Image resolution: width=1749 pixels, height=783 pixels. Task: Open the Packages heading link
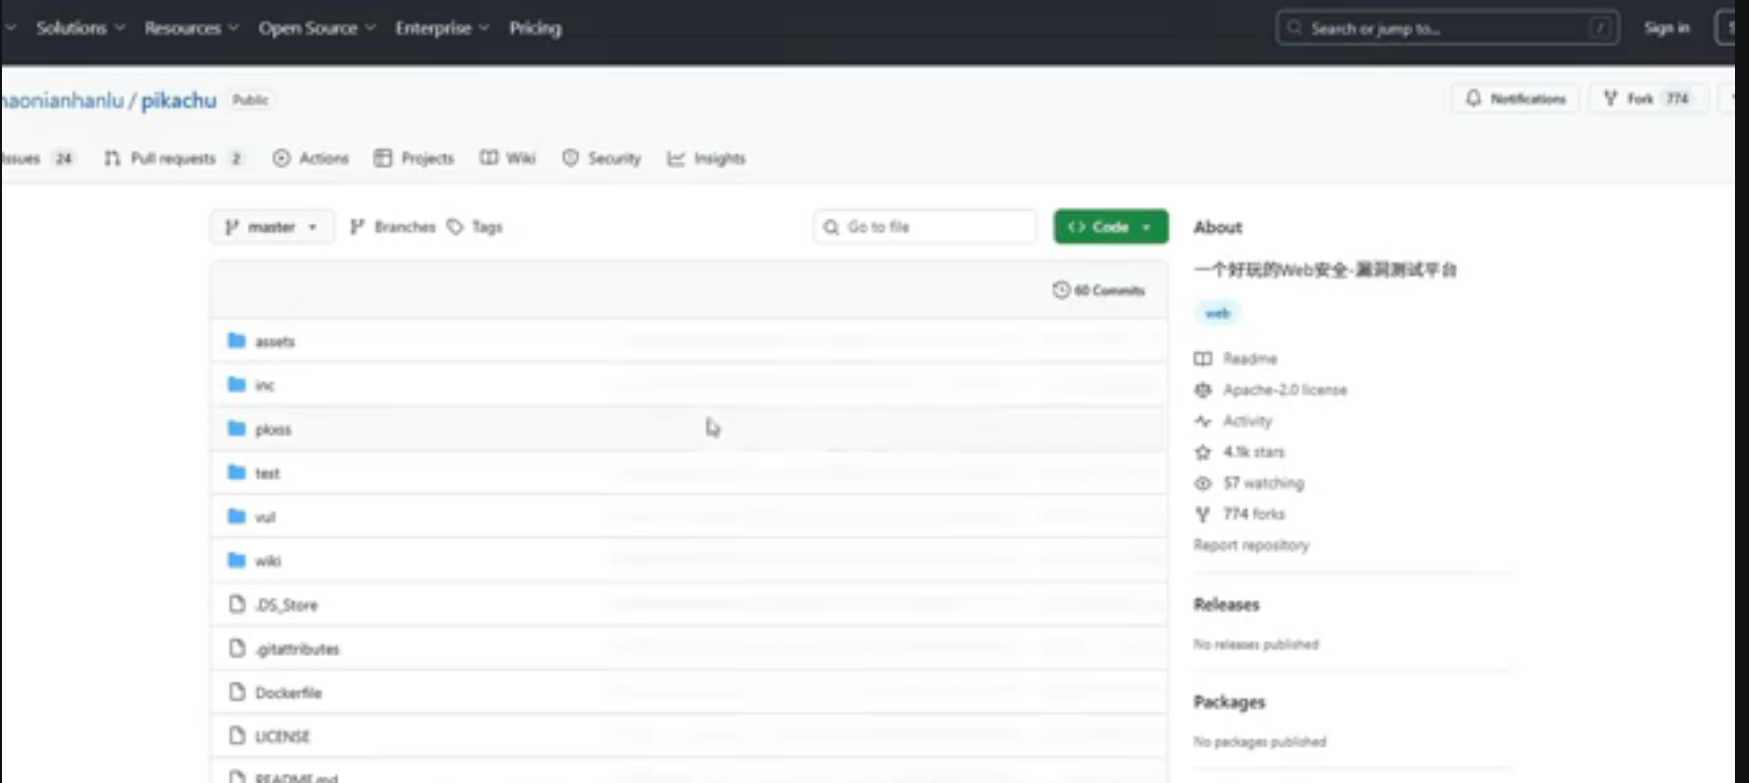[1229, 702]
